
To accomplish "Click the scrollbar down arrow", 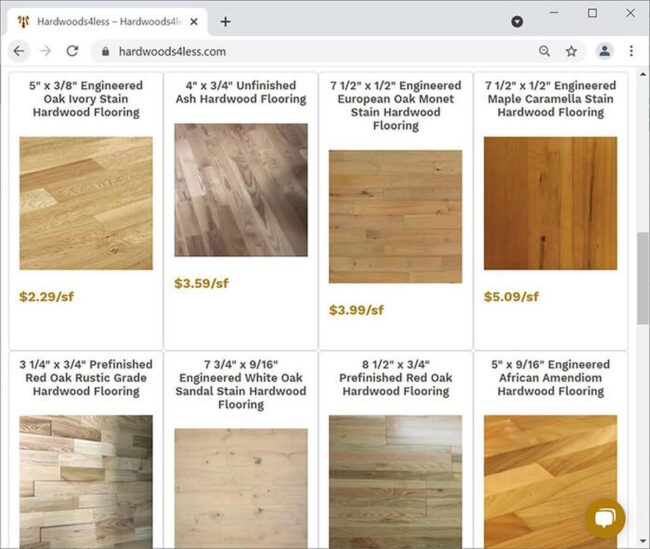I will 643,541.
